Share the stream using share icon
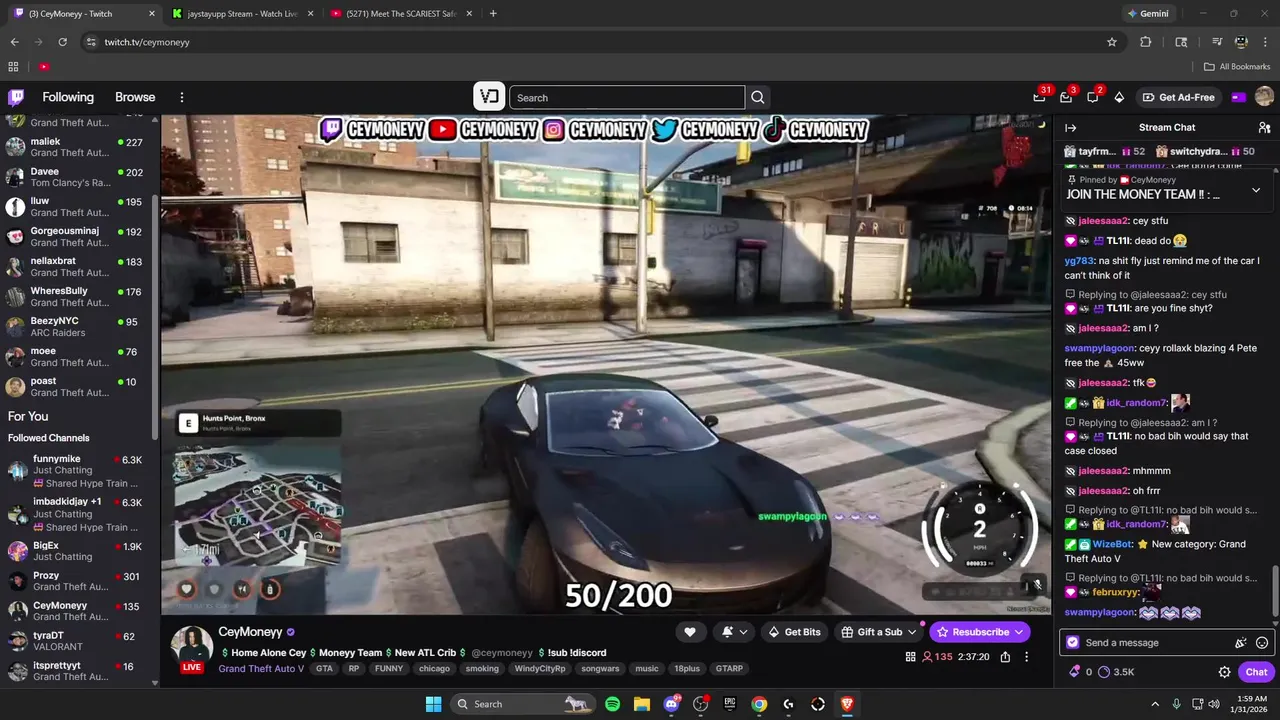 (x=1005, y=657)
